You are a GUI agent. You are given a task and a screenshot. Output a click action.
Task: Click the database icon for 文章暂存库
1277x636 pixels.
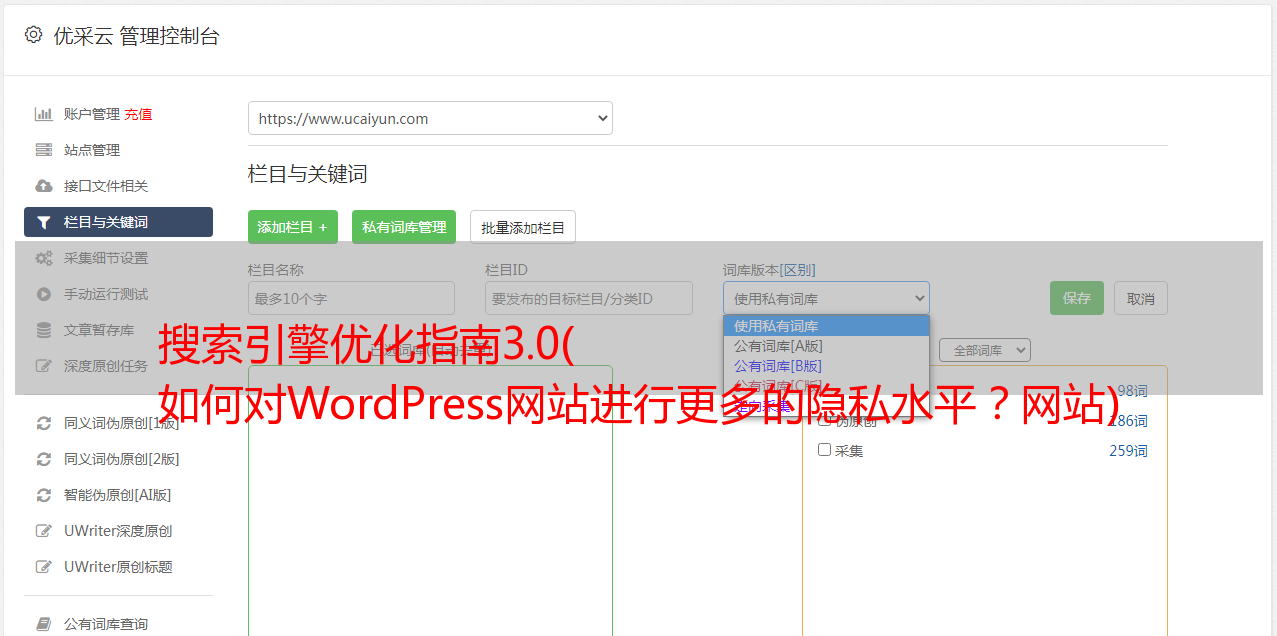(x=43, y=330)
